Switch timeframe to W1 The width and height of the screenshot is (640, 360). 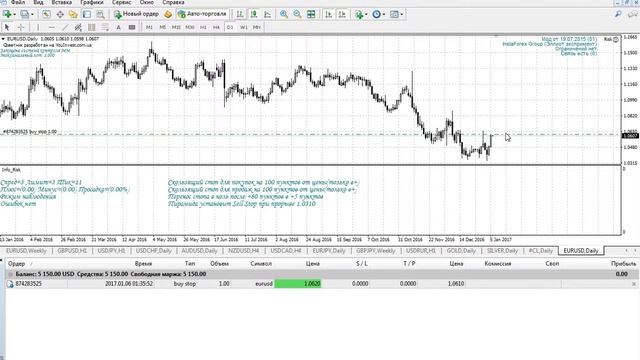tap(244, 27)
